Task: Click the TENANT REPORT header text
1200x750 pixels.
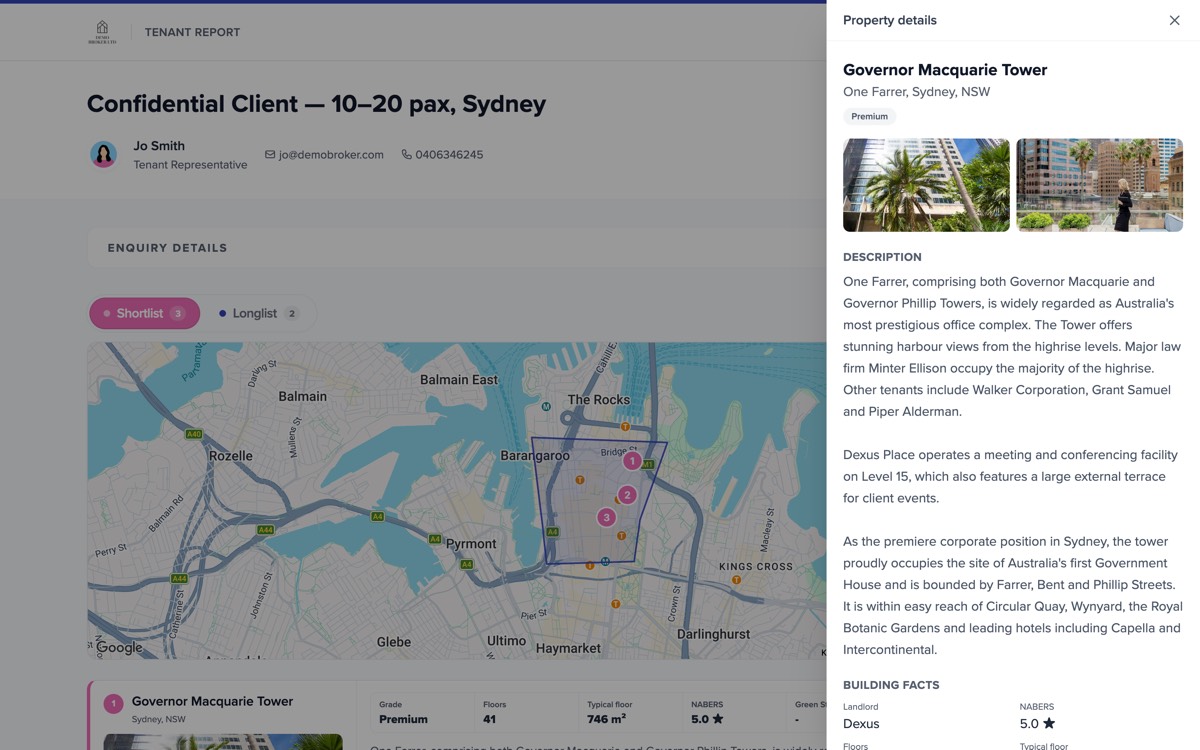Action: [x=192, y=32]
